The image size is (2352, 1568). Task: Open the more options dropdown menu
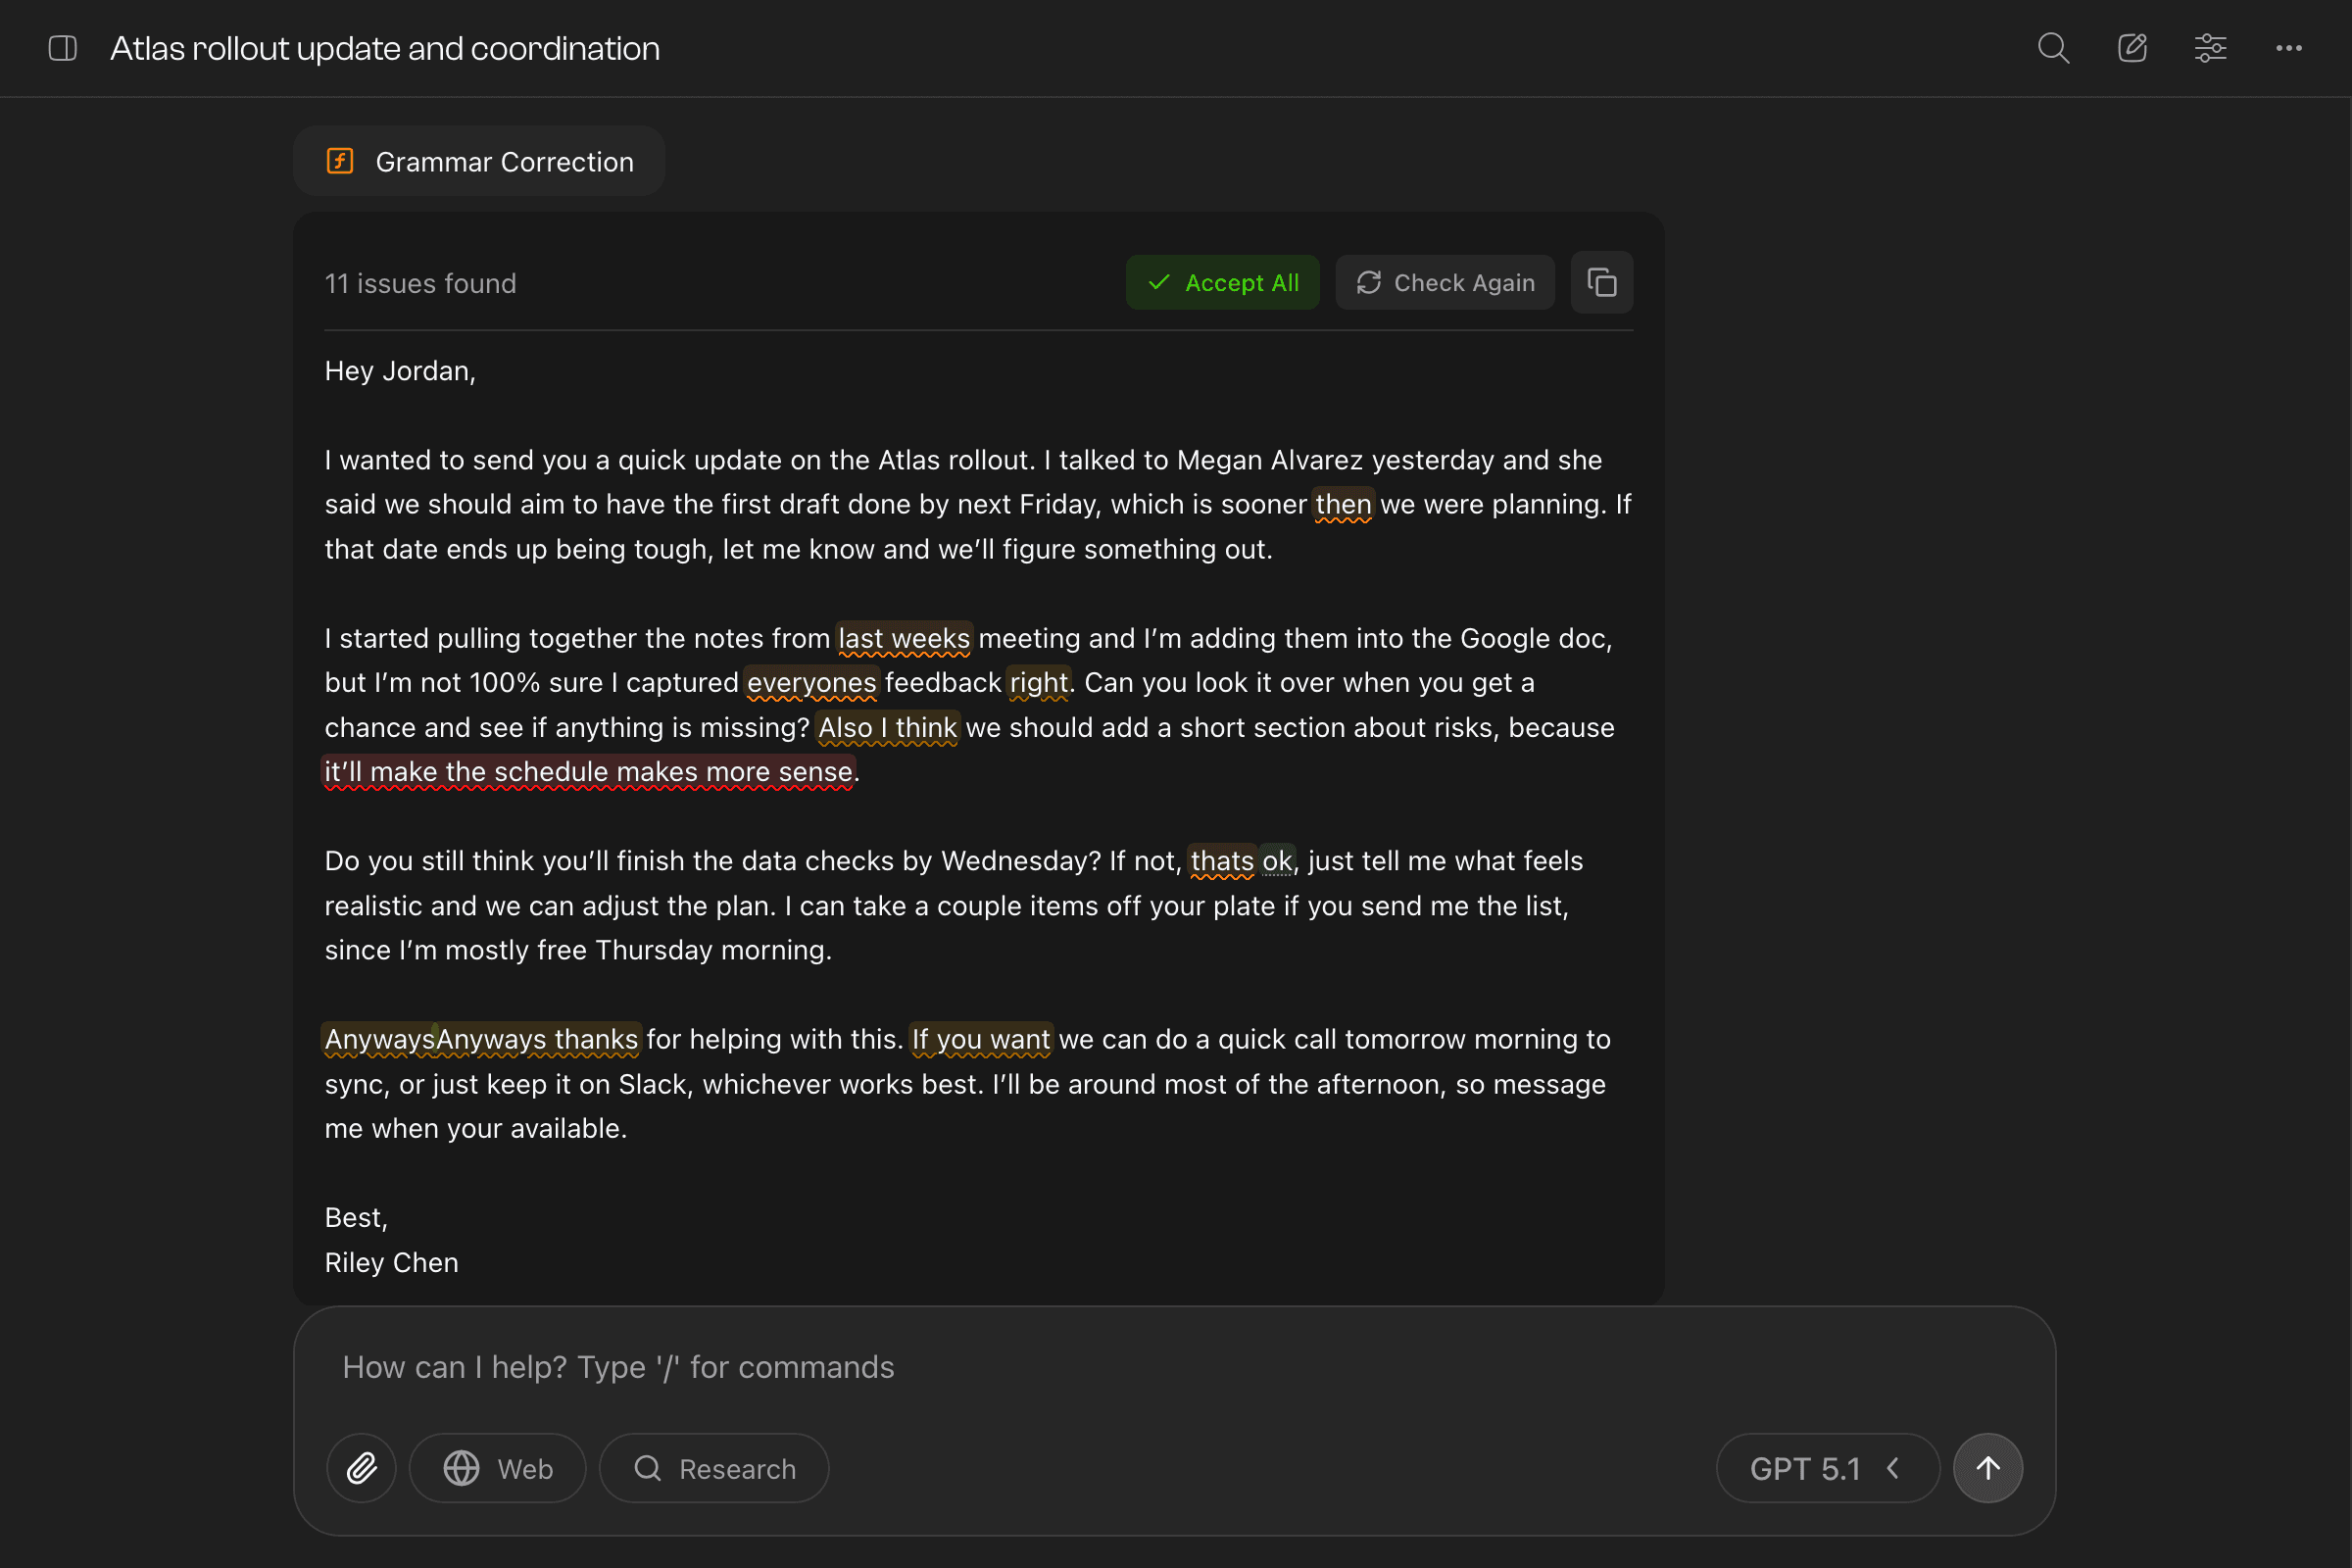(x=2289, y=47)
